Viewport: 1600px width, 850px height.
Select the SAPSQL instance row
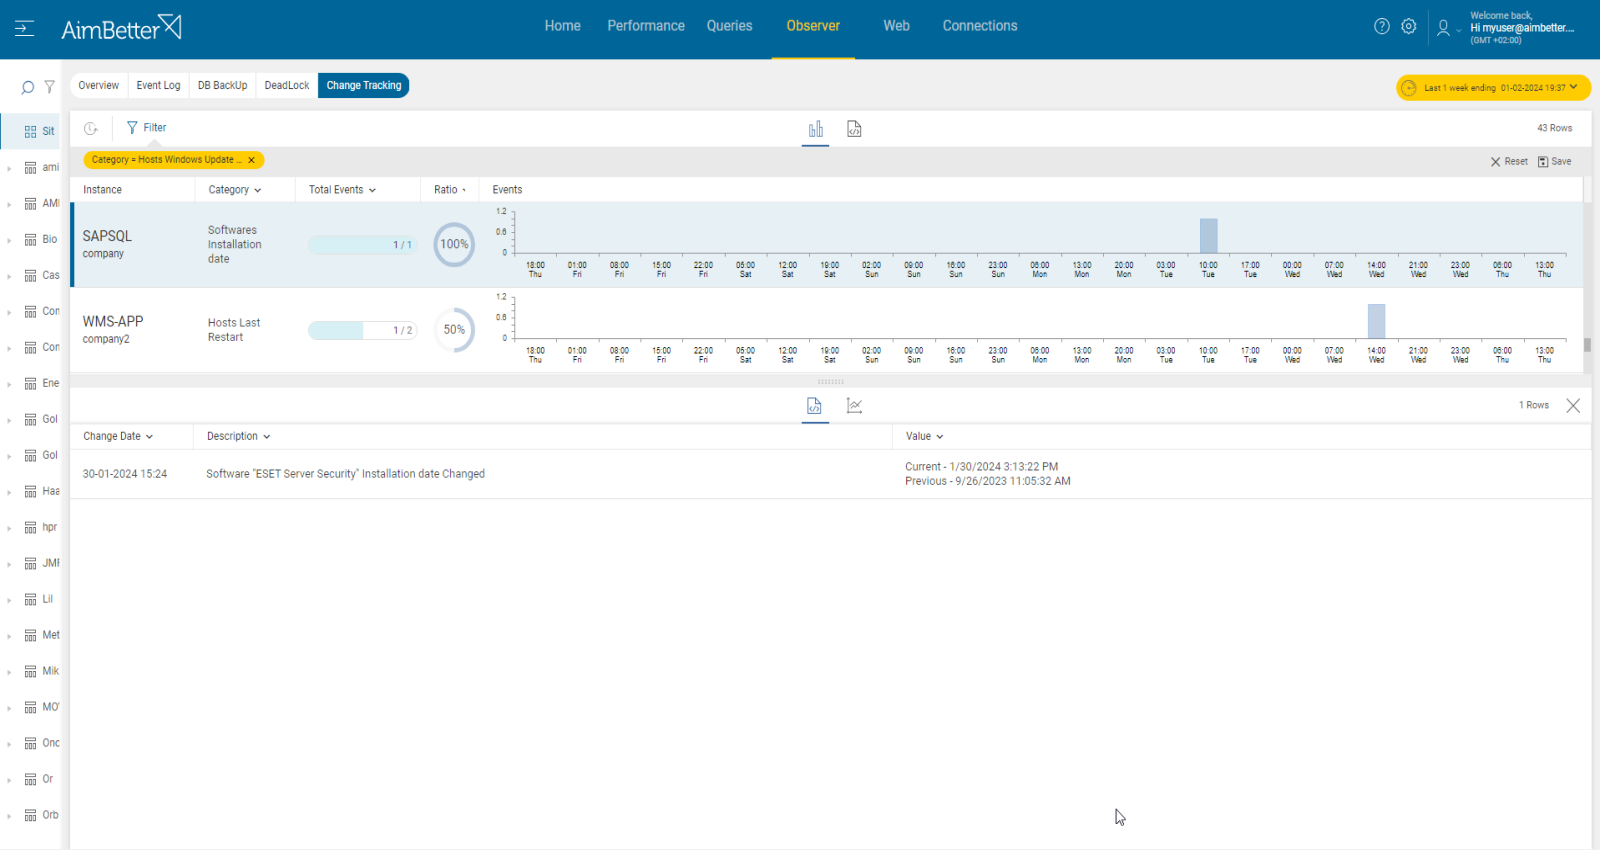(x=827, y=245)
